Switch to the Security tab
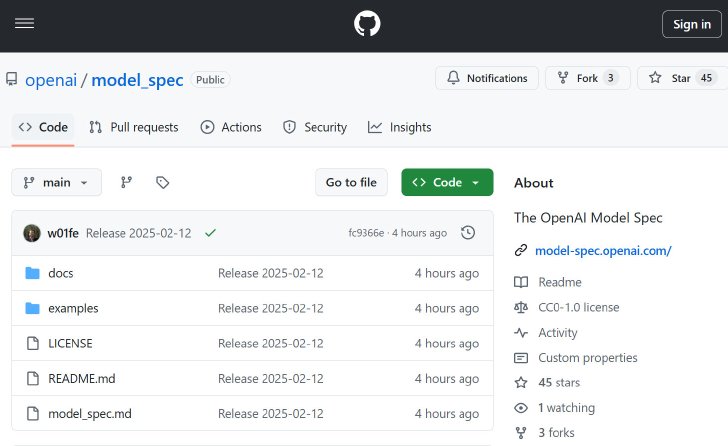Viewport: 728px width, 446px height. point(315,127)
